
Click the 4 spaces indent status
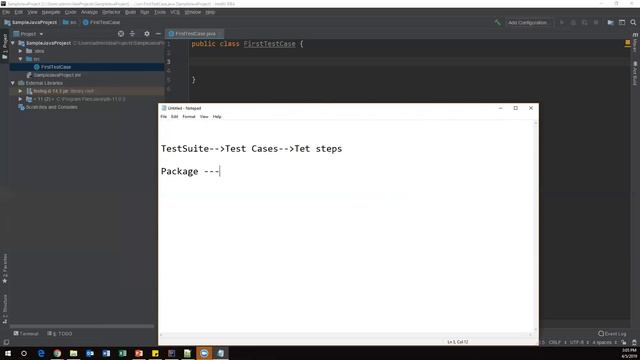[604, 342]
